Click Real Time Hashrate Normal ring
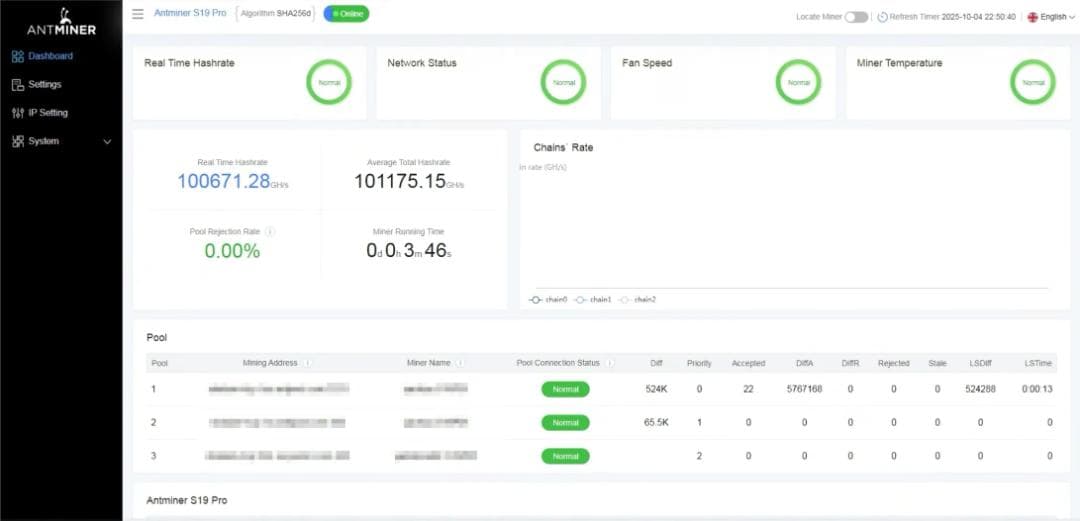Screen dimensions: 1080x521 tap(329, 82)
